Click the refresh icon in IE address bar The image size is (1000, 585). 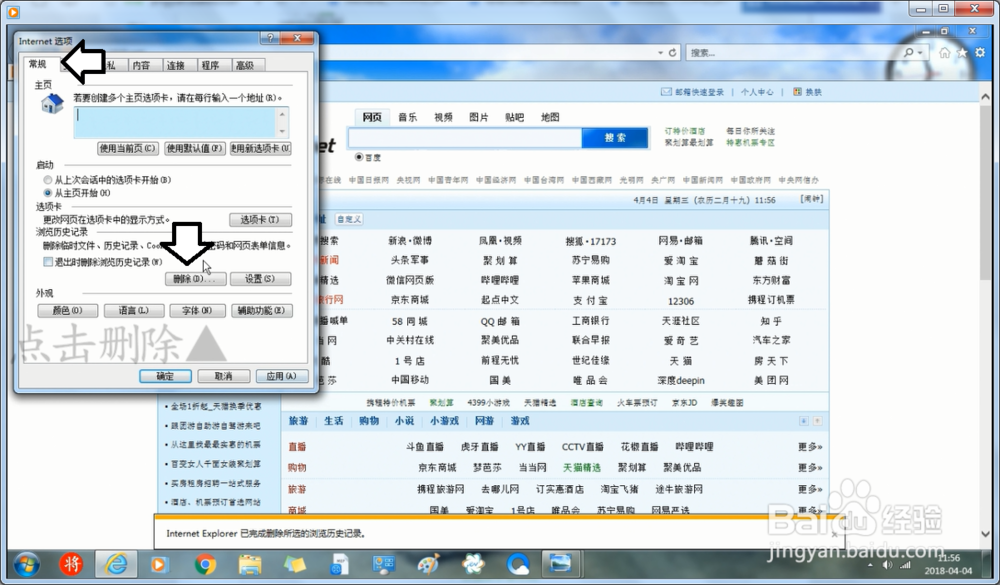pos(672,53)
